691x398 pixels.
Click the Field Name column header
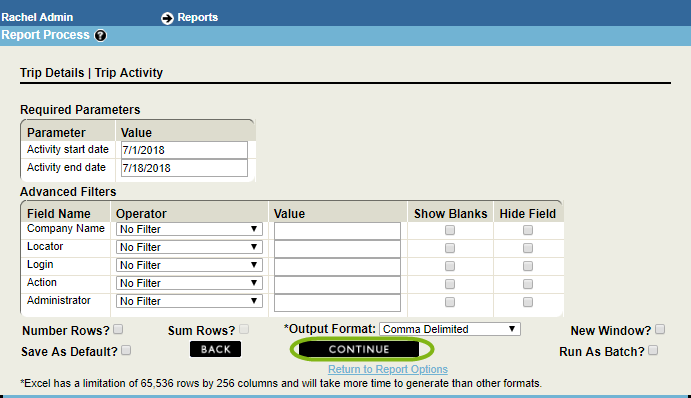click(x=59, y=214)
